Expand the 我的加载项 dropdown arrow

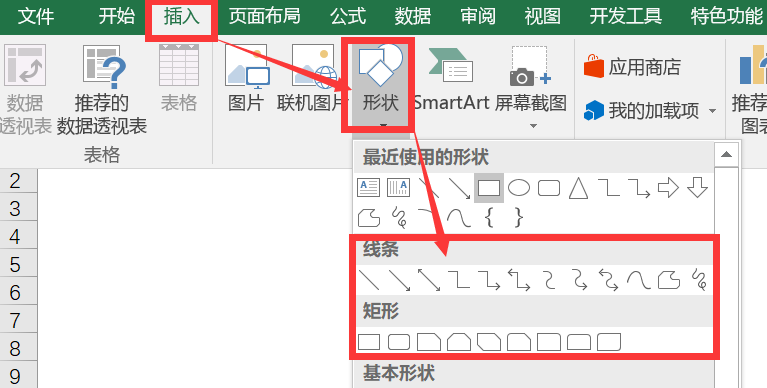click(x=712, y=112)
